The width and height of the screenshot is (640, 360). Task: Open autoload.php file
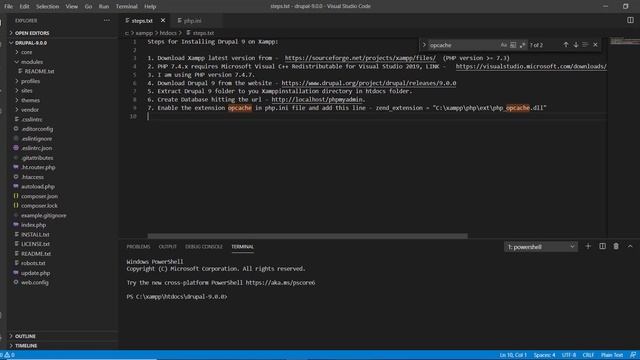point(38,187)
